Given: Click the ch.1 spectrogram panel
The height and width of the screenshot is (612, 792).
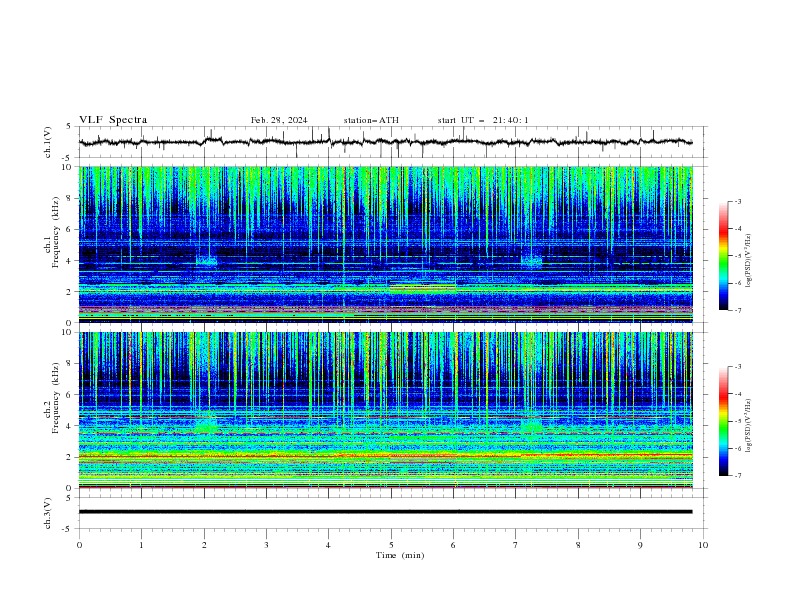Looking at the screenshot, I should point(386,244).
